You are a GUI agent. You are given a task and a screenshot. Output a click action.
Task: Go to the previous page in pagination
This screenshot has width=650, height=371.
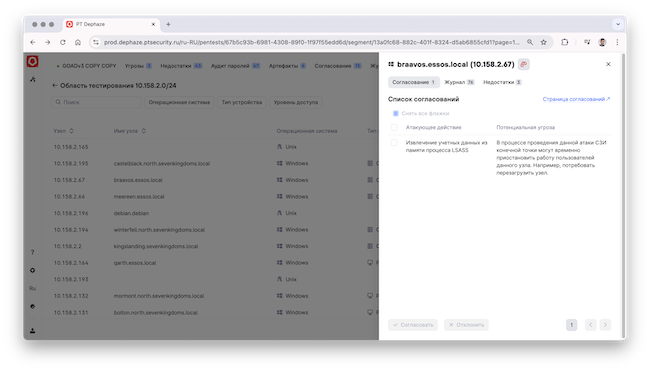point(591,325)
